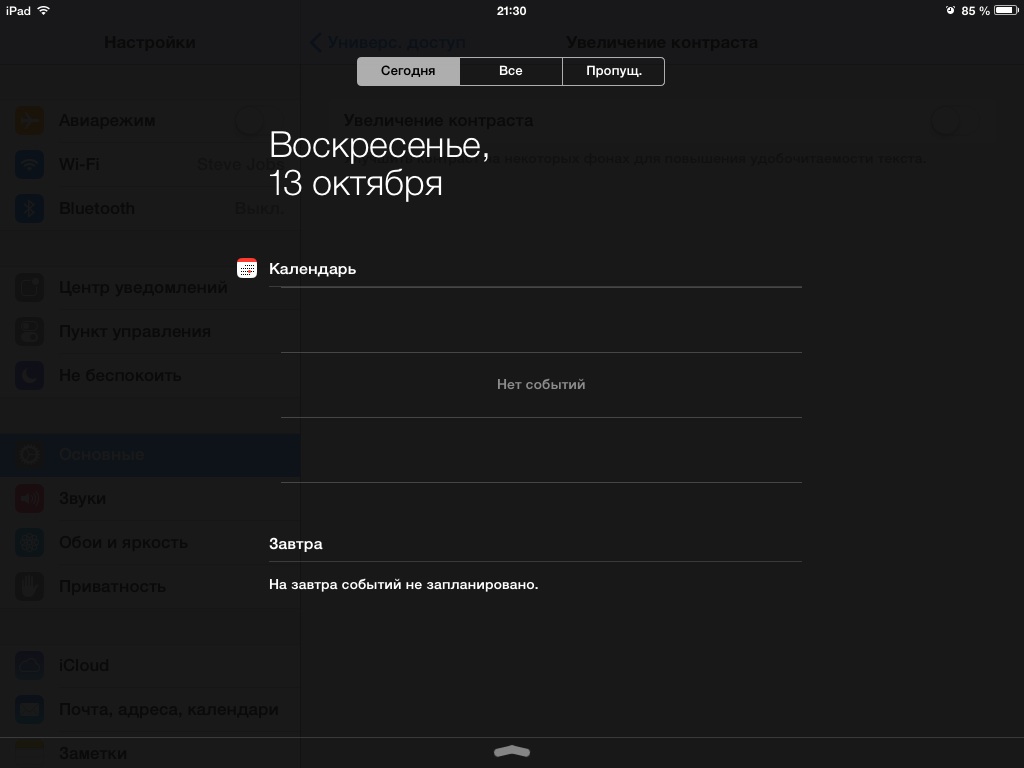Open Центр уведомлений settings row
The width and height of the screenshot is (1024, 768).
coord(150,287)
